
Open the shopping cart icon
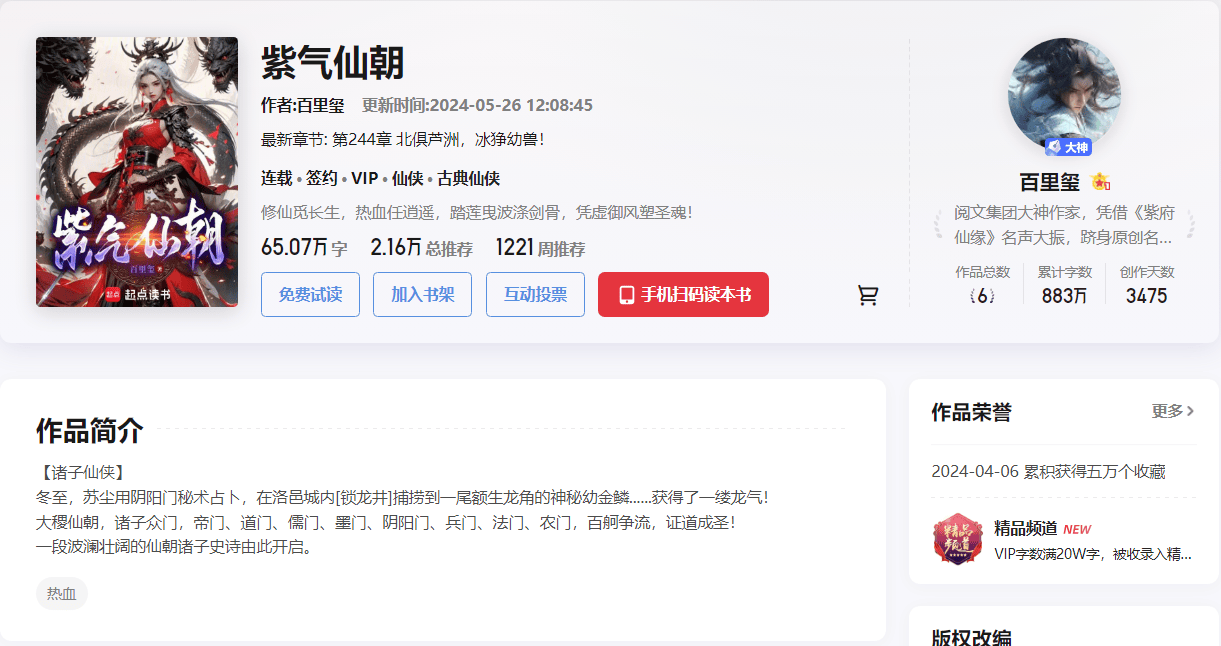868,295
